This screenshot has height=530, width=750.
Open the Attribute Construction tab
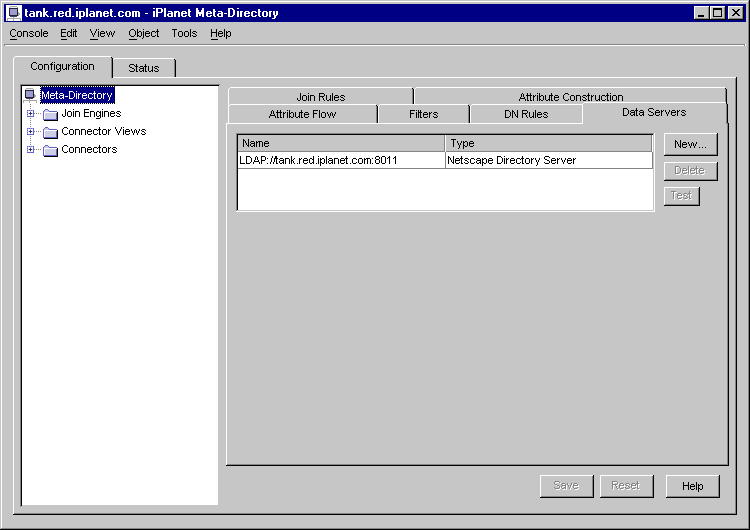point(571,96)
